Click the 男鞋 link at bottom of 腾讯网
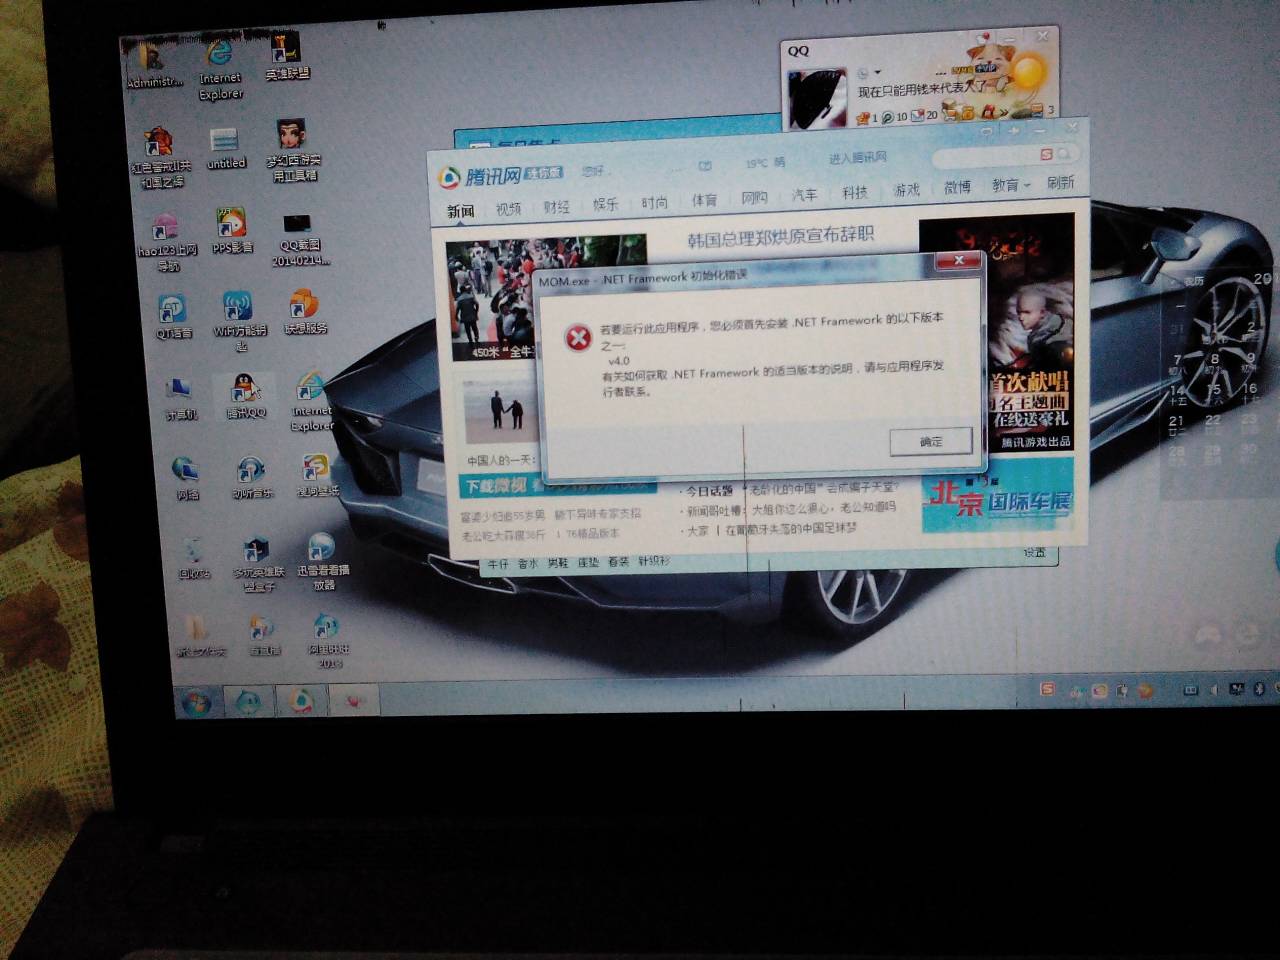The width and height of the screenshot is (1280, 960). coord(558,563)
